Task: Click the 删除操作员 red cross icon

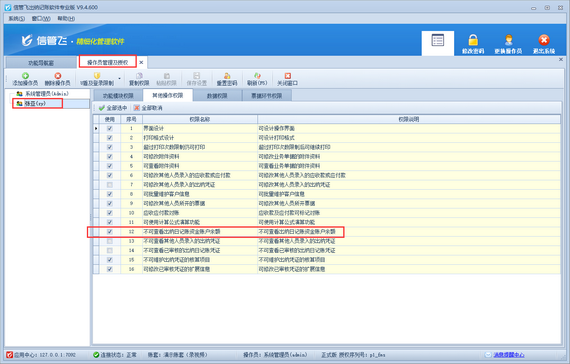Action: 58,76
